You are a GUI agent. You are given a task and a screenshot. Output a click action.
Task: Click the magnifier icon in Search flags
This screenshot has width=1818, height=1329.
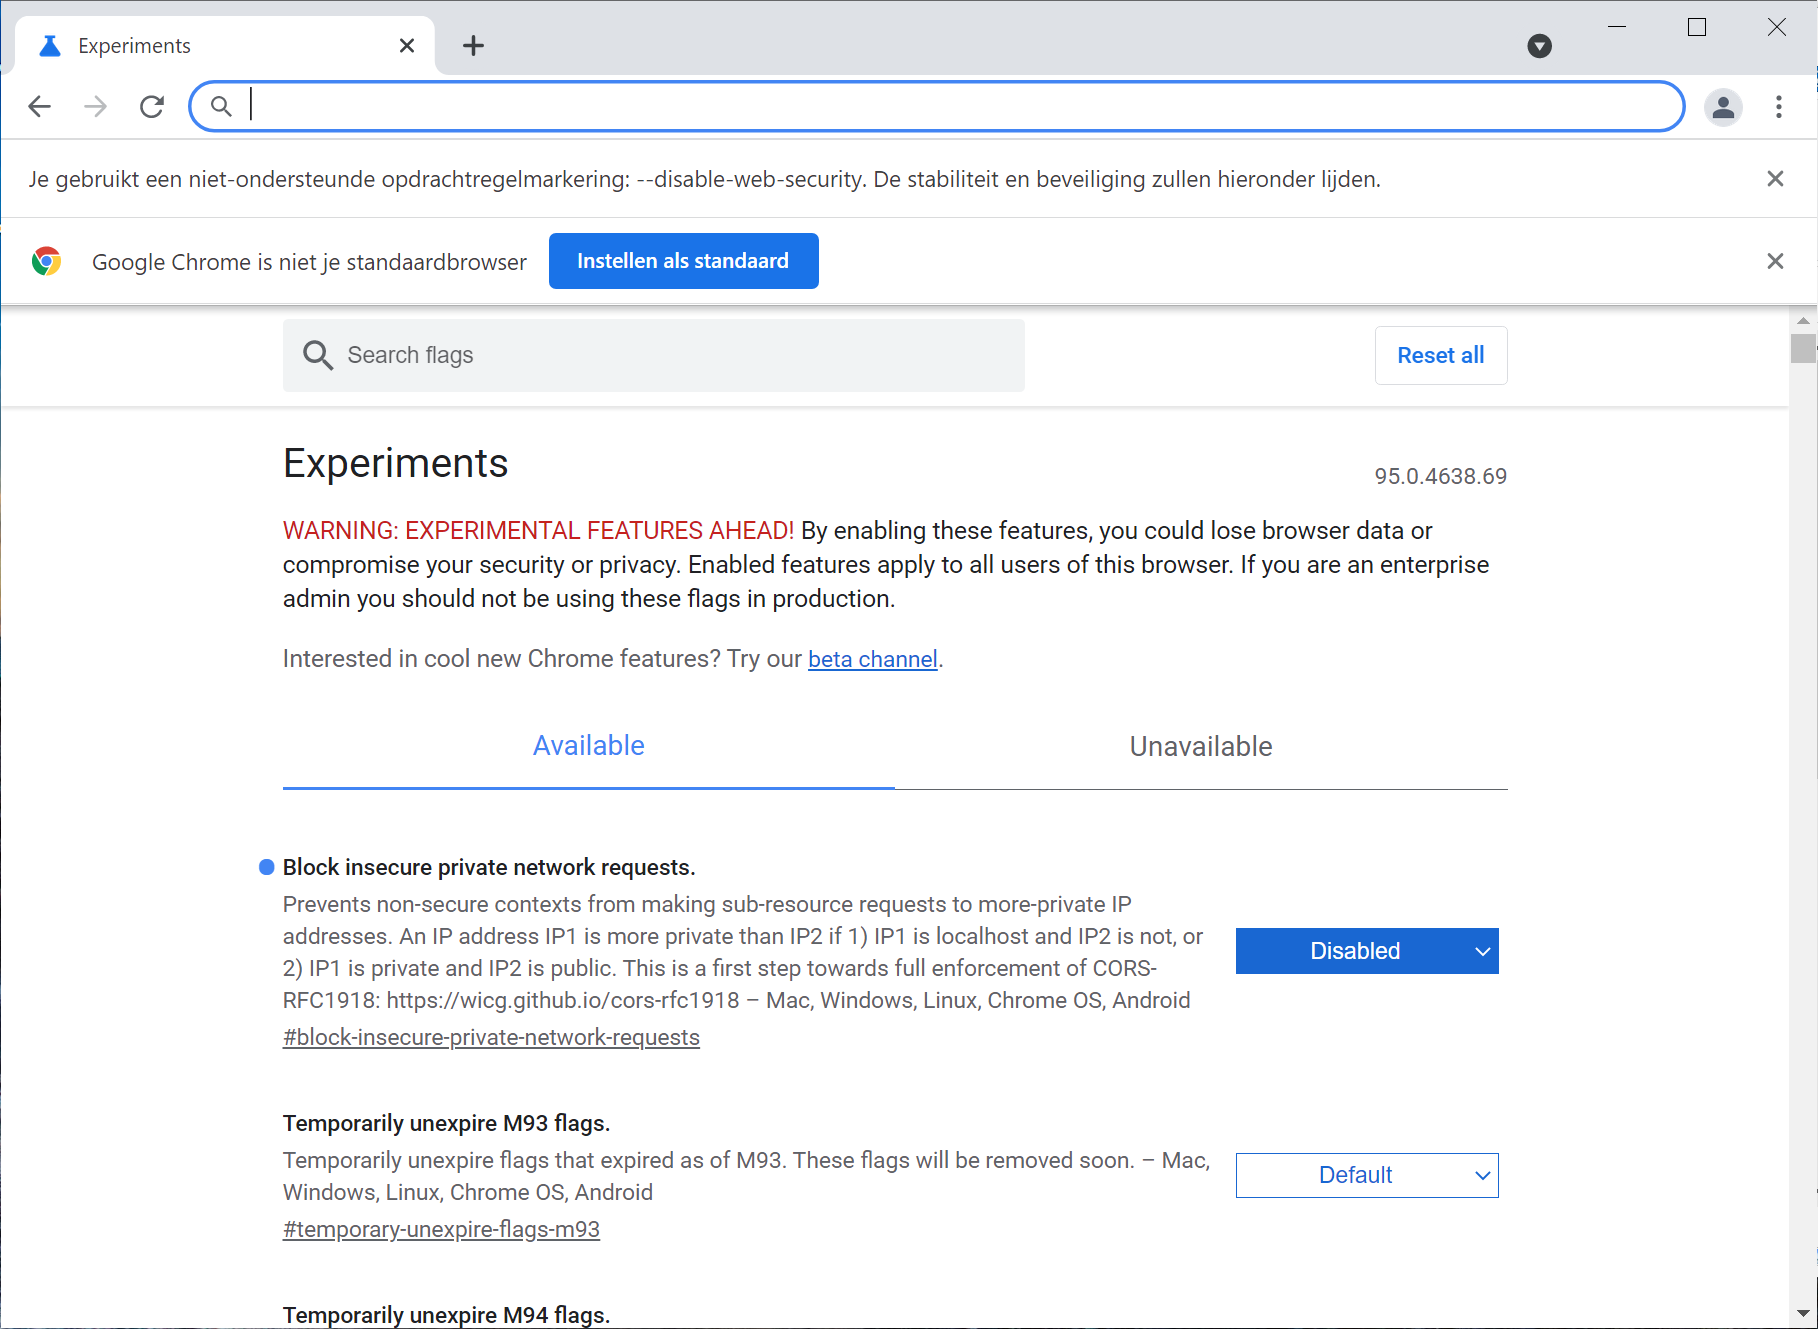pyautogui.click(x=318, y=355)
